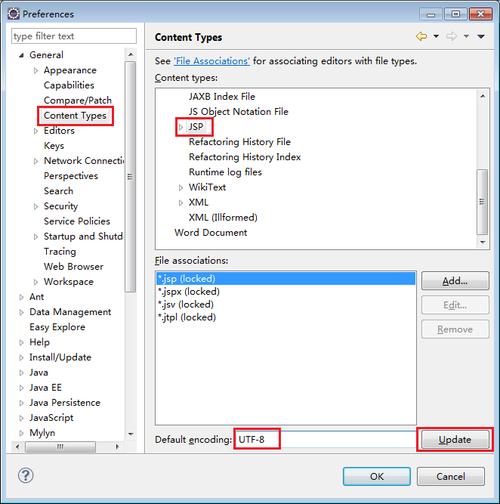This screenshot has width=500, height=504.
Task: Click the Add... file association button
Action: click(455, 281)
